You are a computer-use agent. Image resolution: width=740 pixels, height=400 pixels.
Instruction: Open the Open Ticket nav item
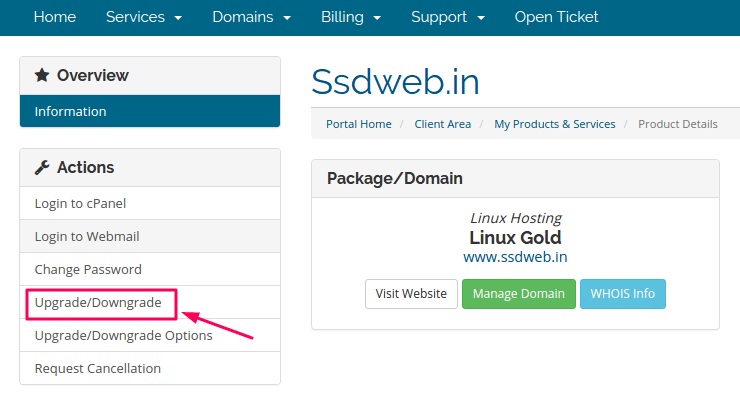[556, 17]
